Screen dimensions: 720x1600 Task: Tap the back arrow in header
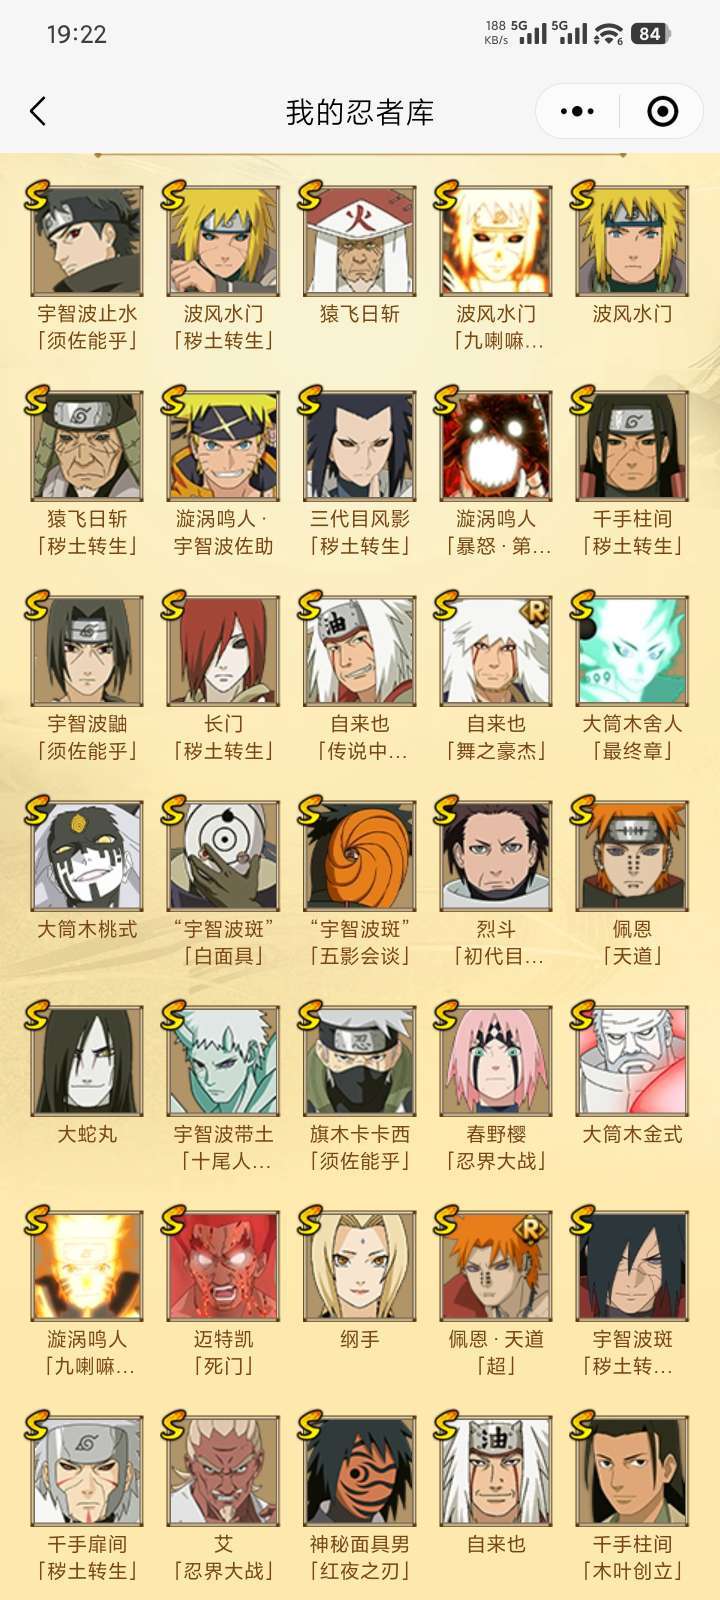tap(38, 111)
